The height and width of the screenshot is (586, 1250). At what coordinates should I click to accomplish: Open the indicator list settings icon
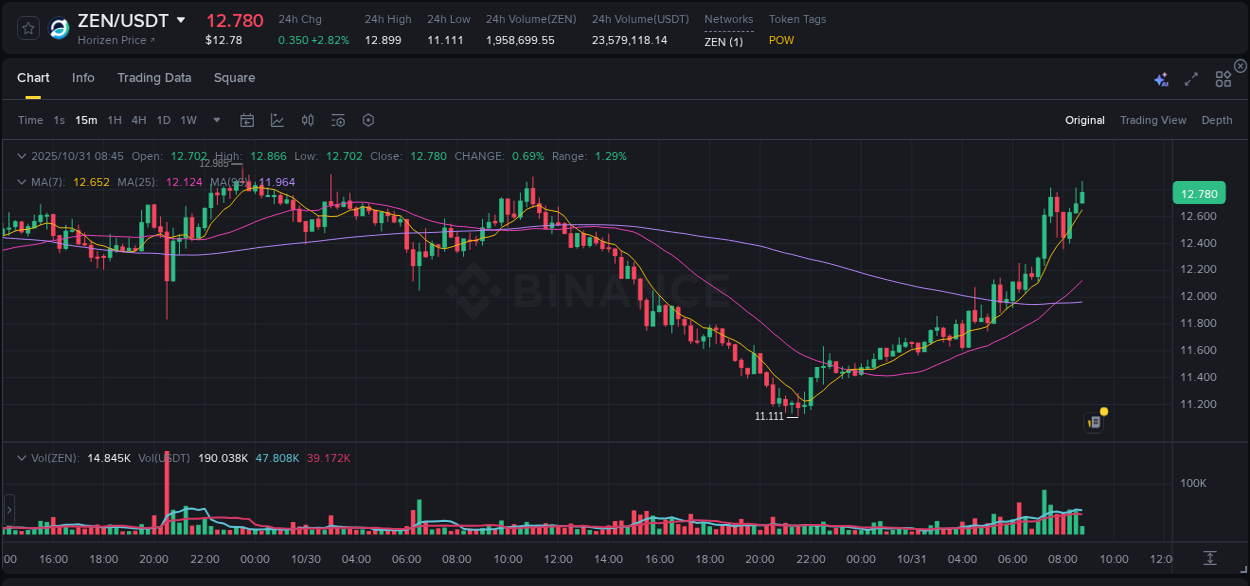point(337,120)
